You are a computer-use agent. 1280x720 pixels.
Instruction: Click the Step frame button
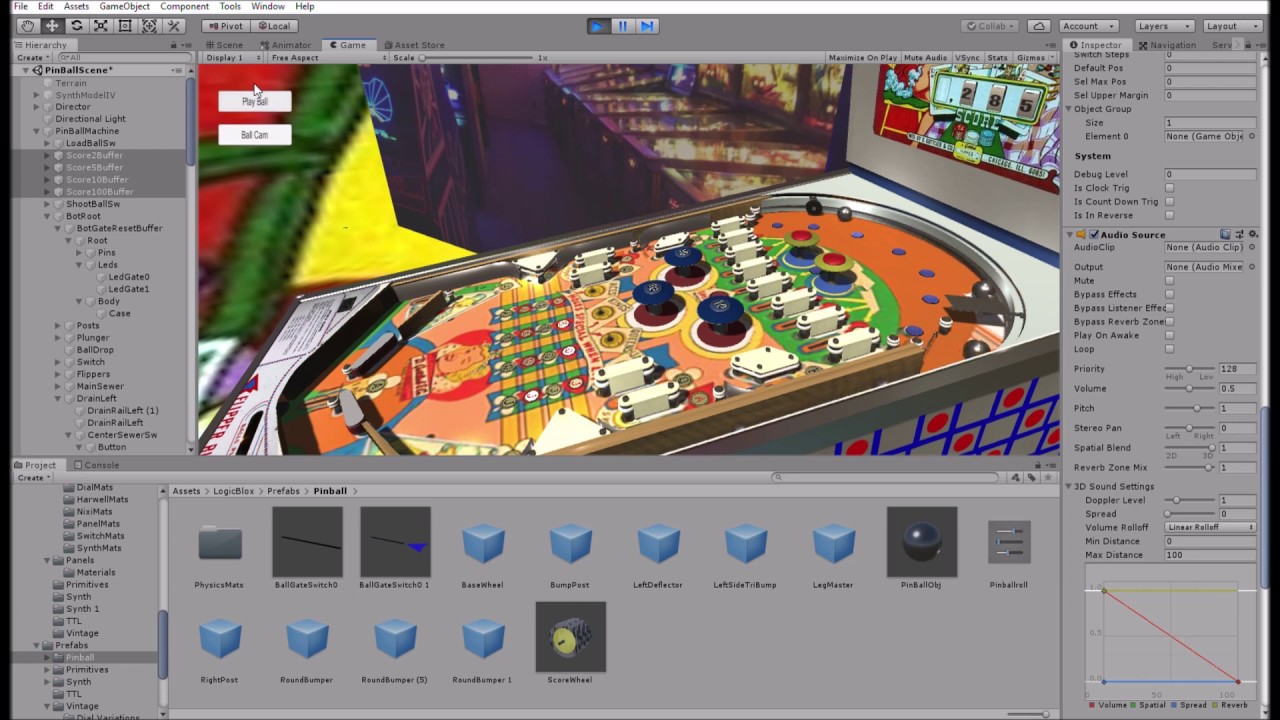[x=647, y=26]
